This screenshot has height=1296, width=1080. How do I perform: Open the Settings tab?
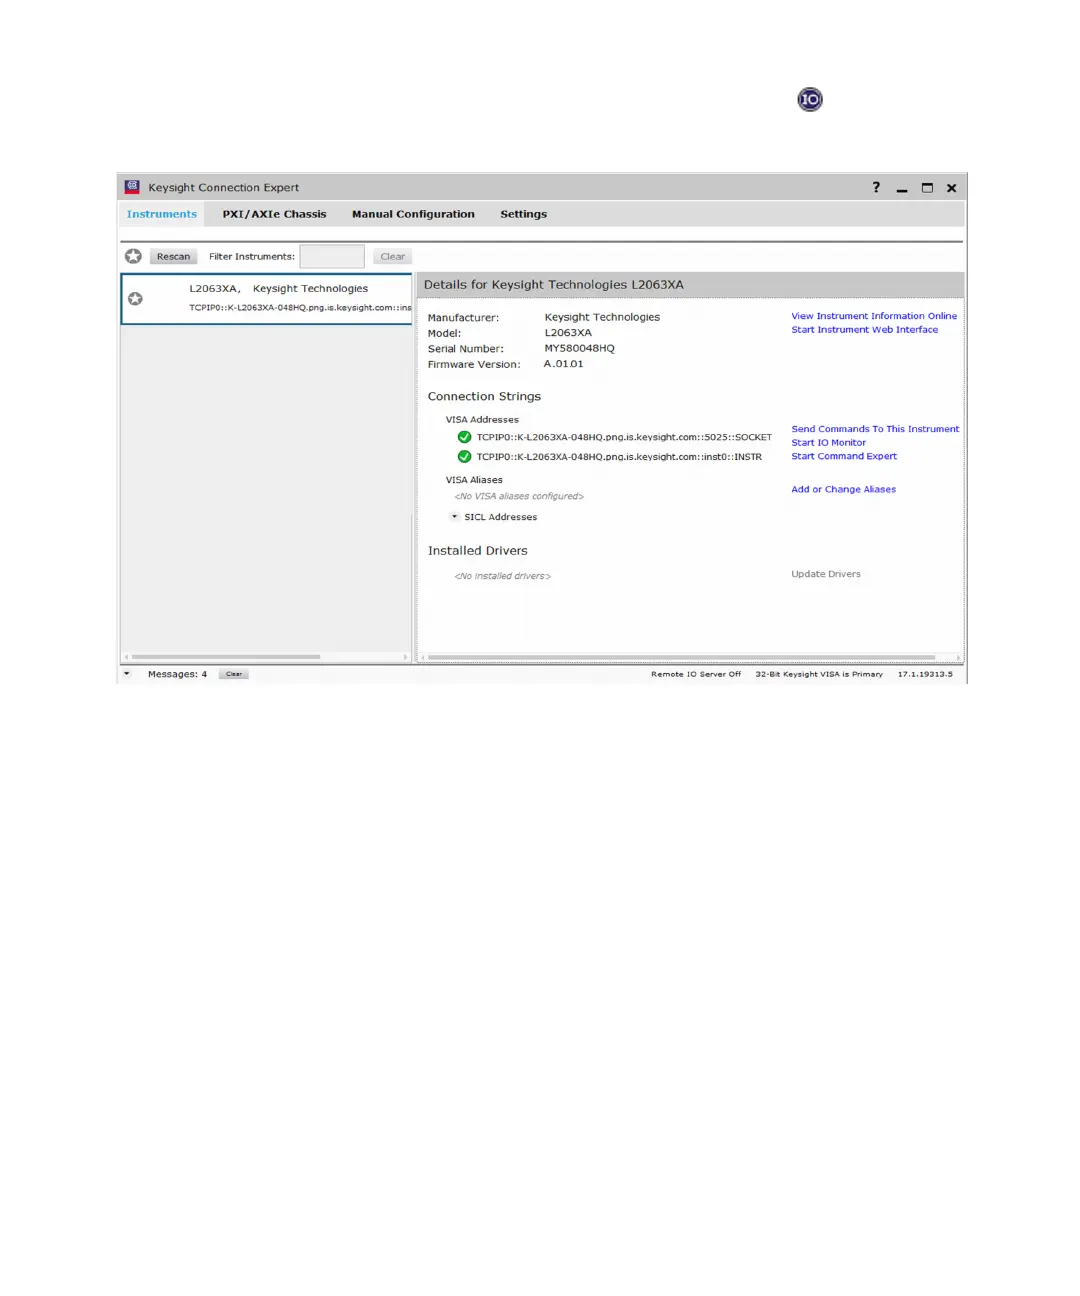coord(524,214)
